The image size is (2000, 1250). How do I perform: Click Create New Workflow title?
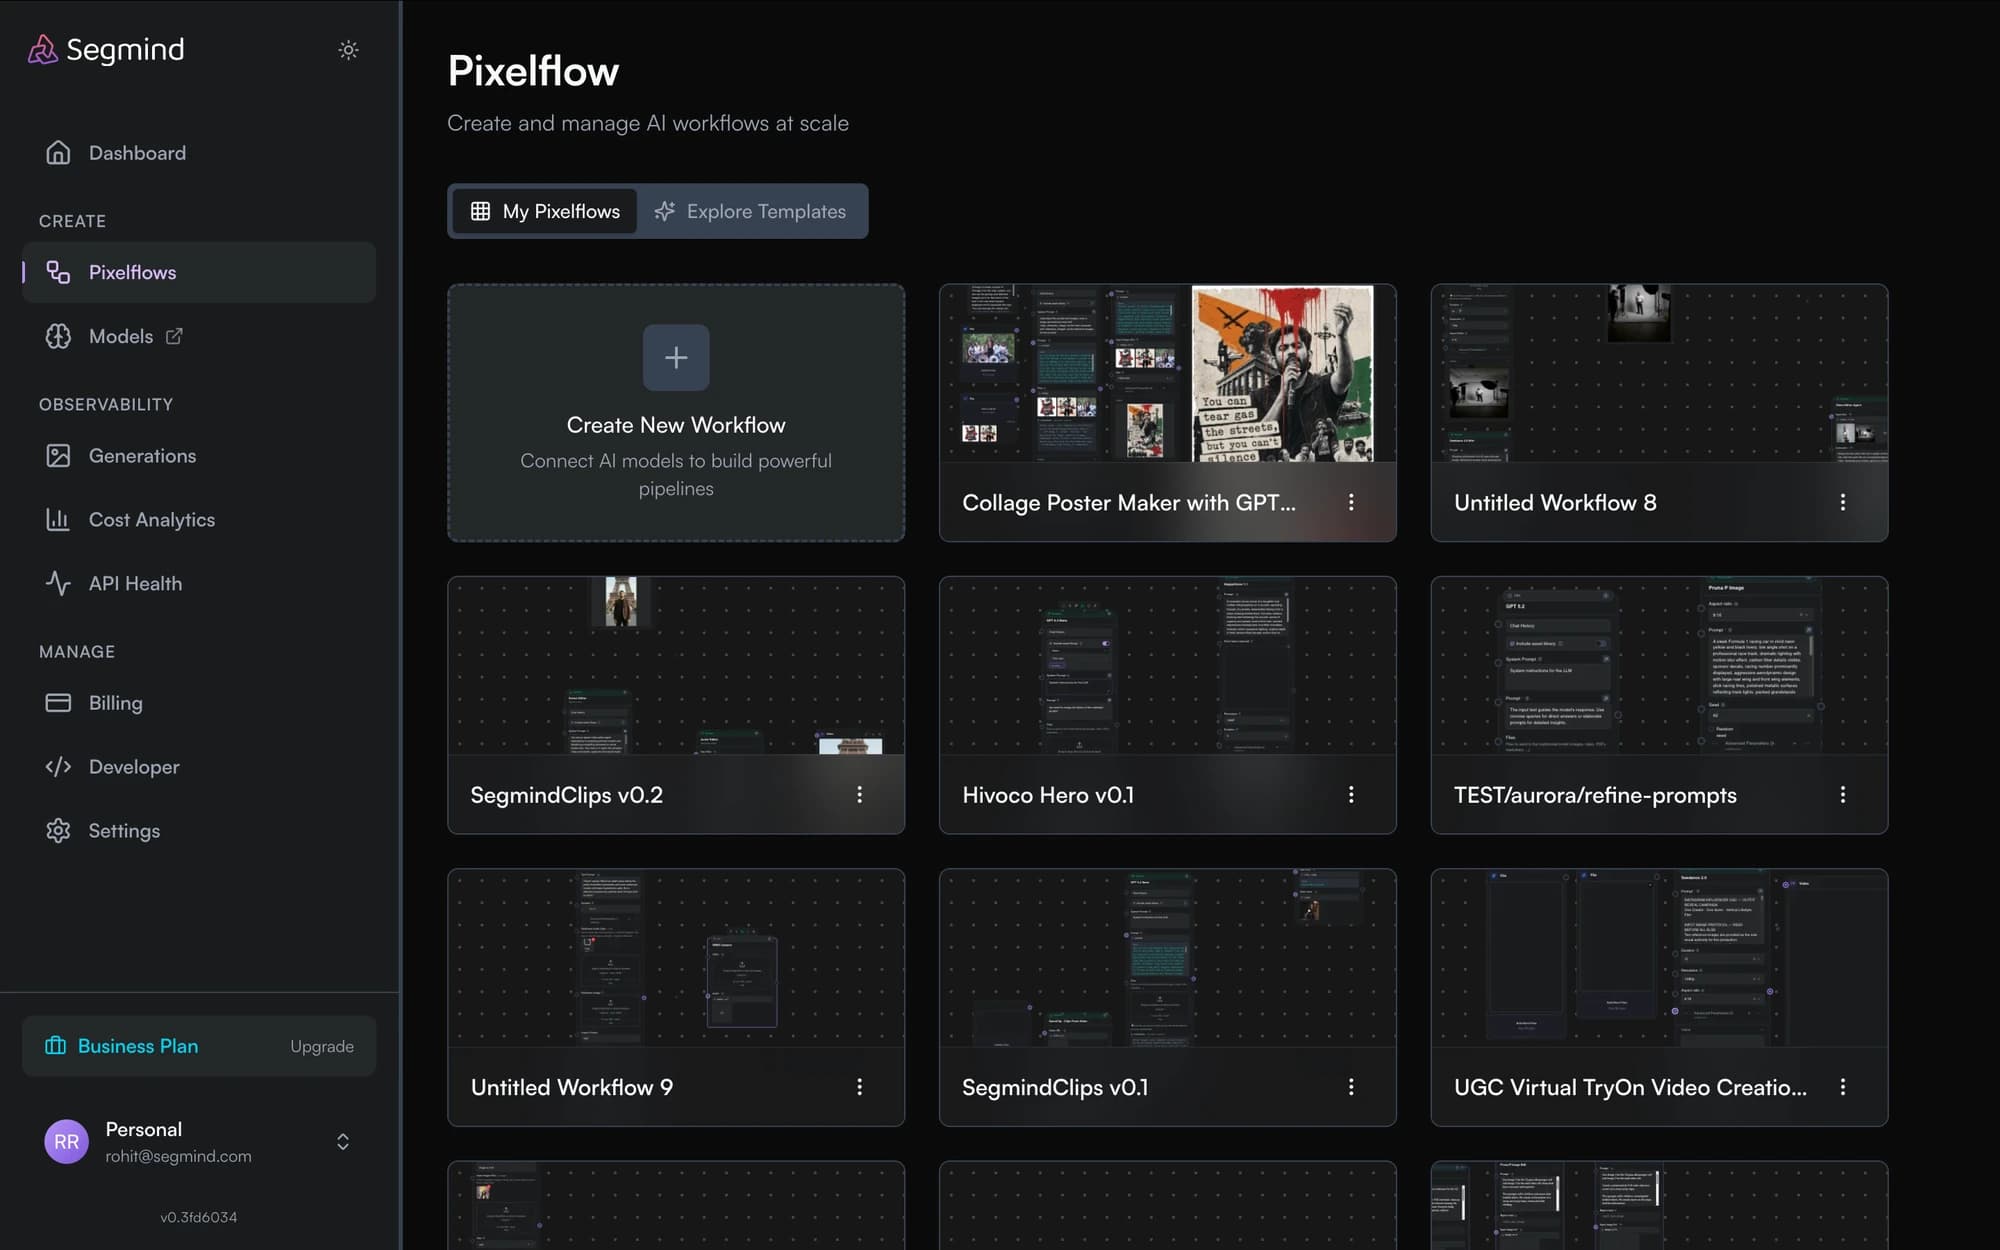click(676, 425)
